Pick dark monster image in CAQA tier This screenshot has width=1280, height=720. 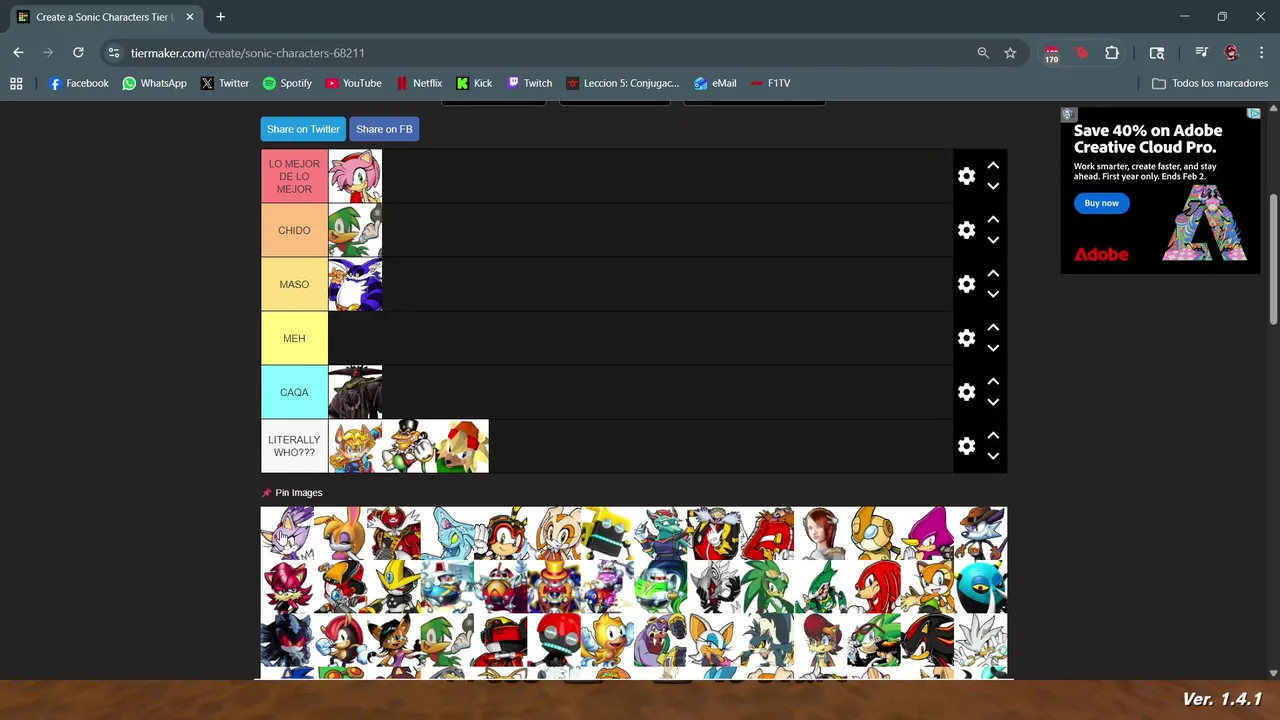coord(355,392)
